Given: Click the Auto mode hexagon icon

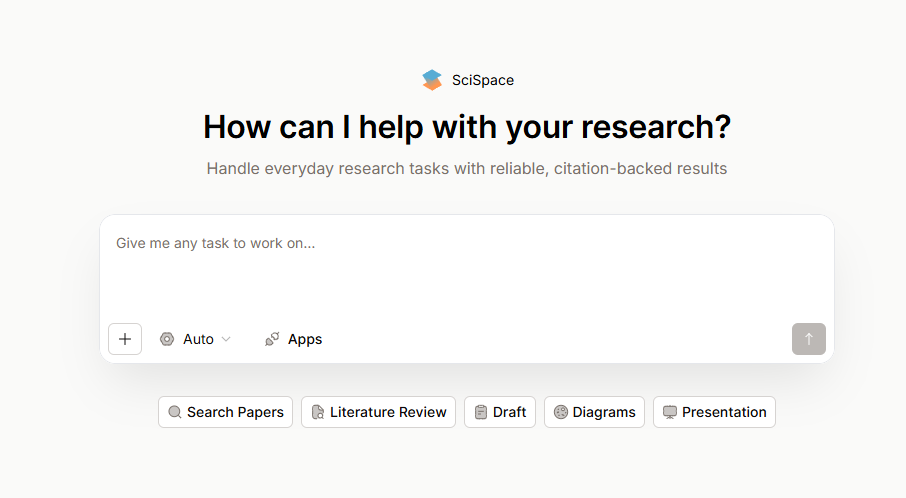Looking at the screenshot, I should tap(167, 339).
